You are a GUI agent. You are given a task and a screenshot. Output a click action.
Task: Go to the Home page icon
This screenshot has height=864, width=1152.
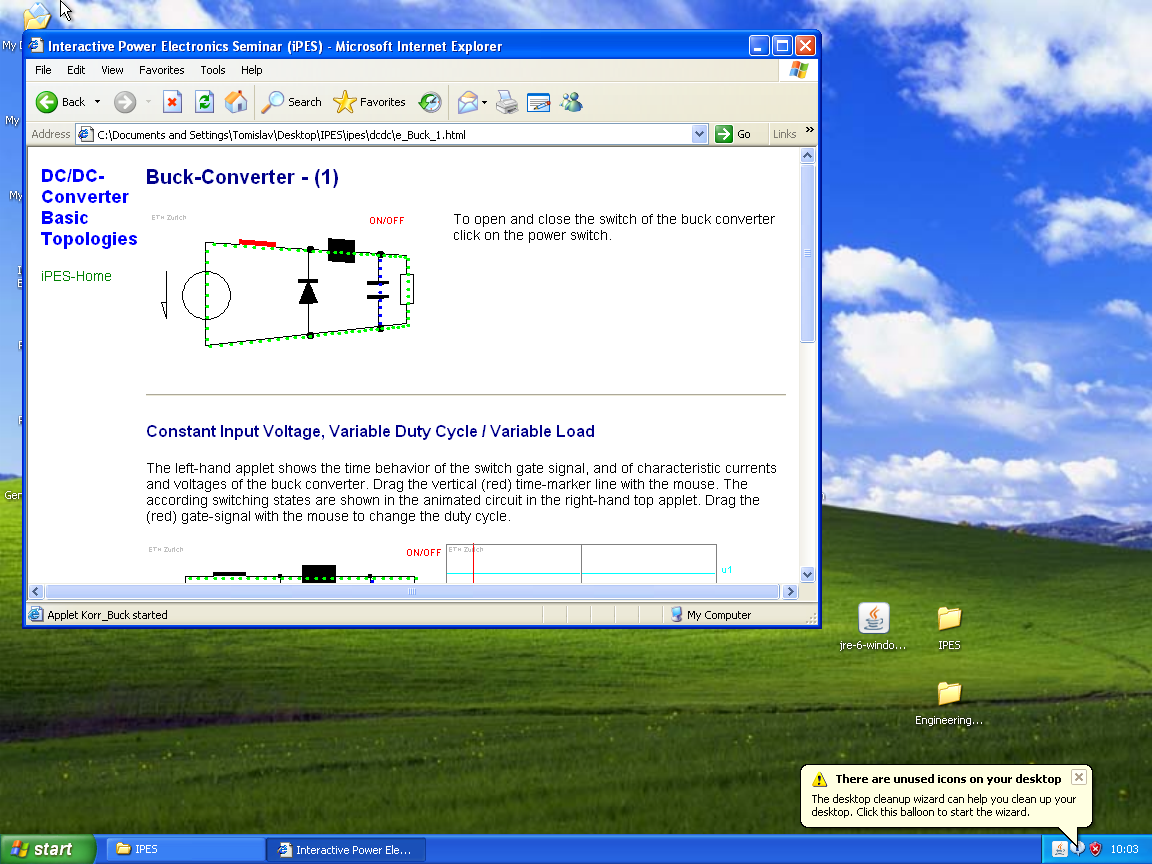click(x=236, y=102)
